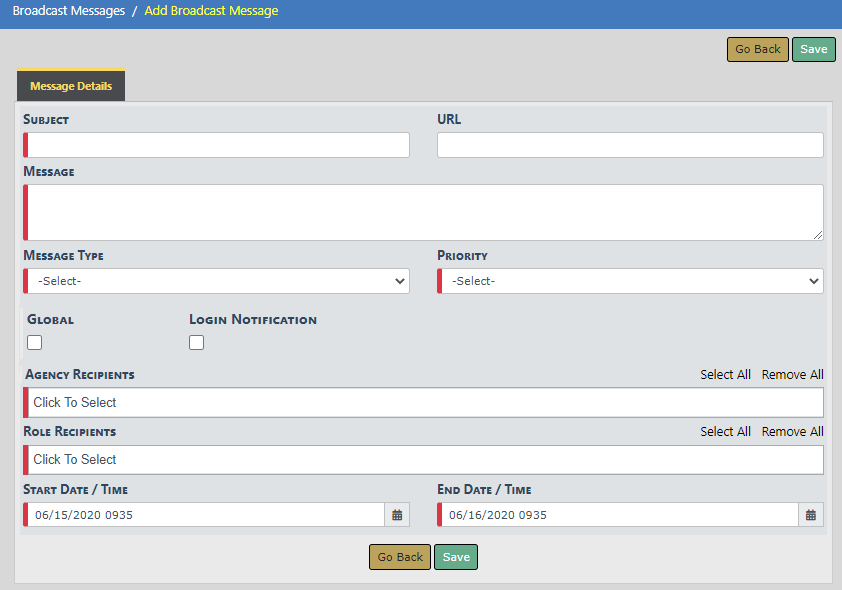This screenshot has height=590, width=842.
Task: Remove All agency recipients
Action: coord(792,375)
